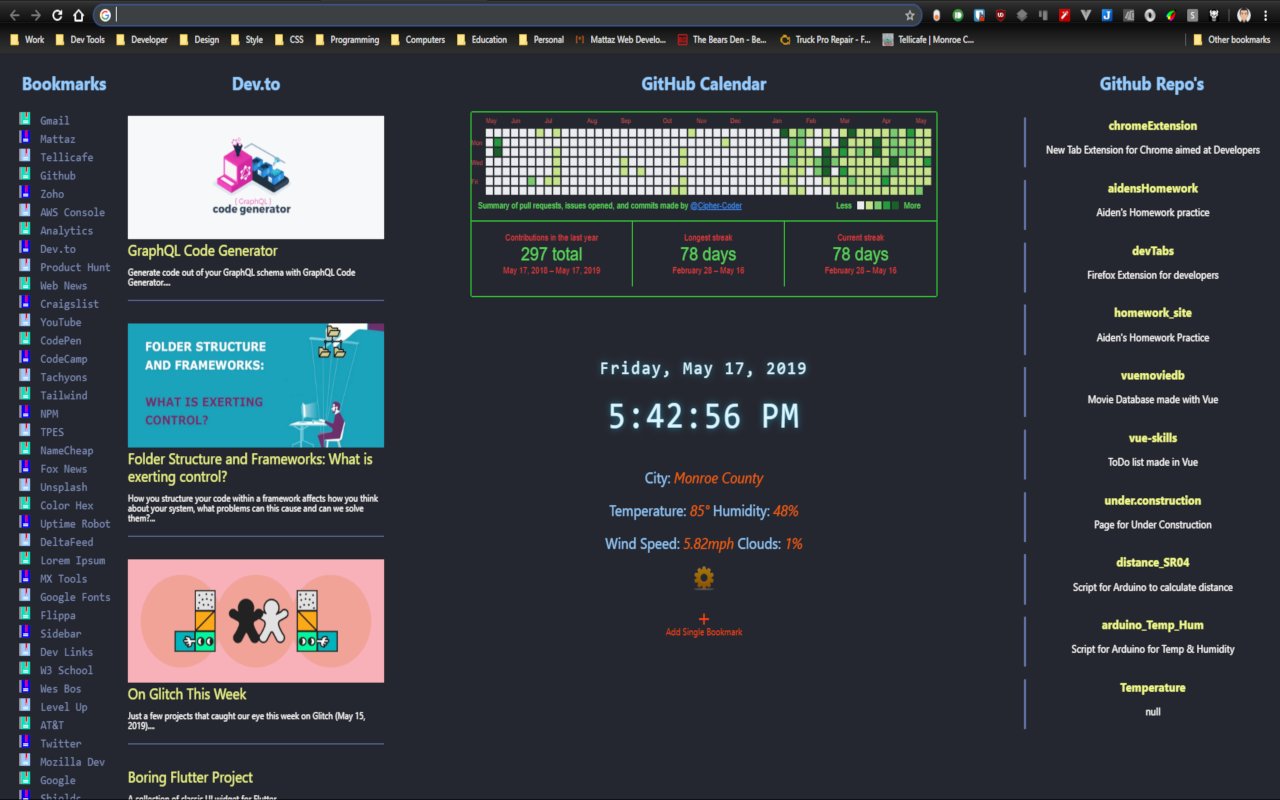Open the profile avatar in the toolbar

[1244, 15]
